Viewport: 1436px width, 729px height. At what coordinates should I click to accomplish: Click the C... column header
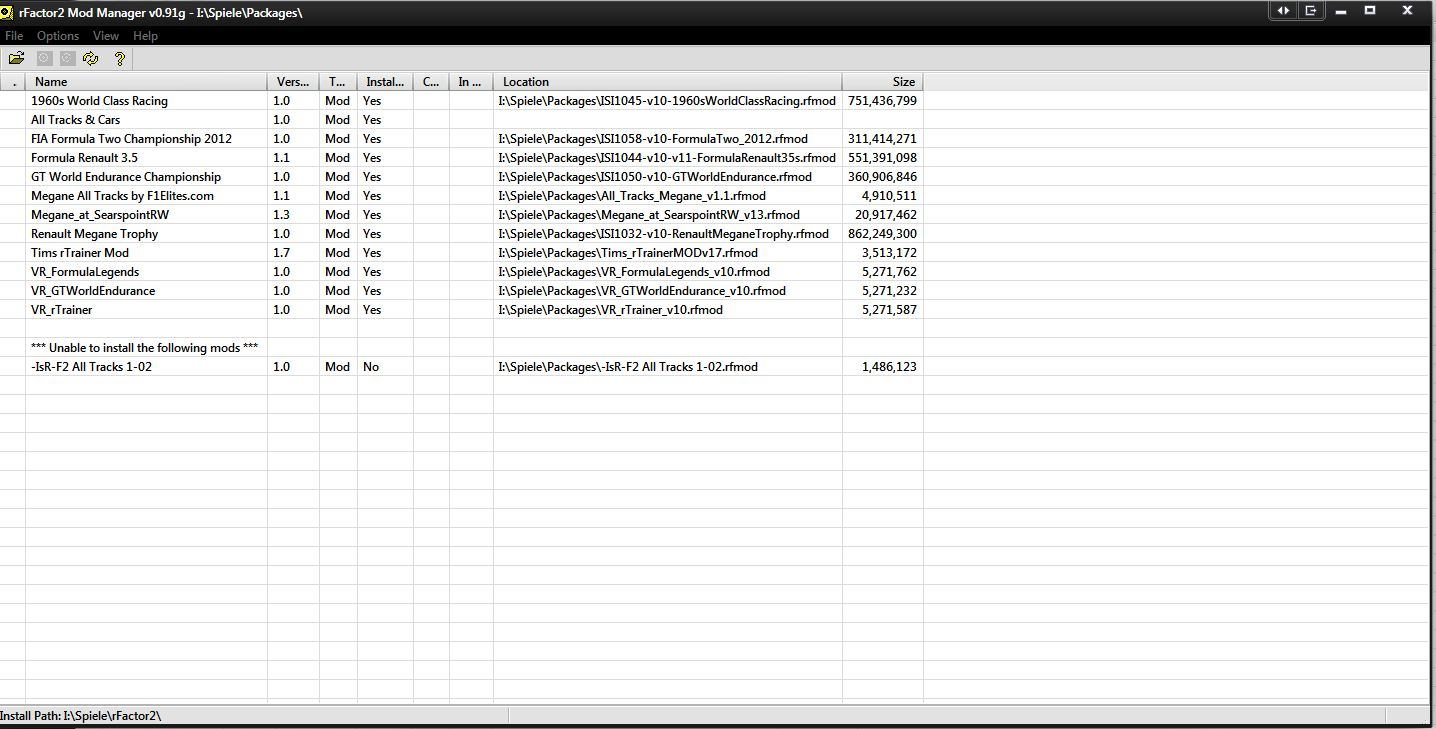[x=431, y=82]
